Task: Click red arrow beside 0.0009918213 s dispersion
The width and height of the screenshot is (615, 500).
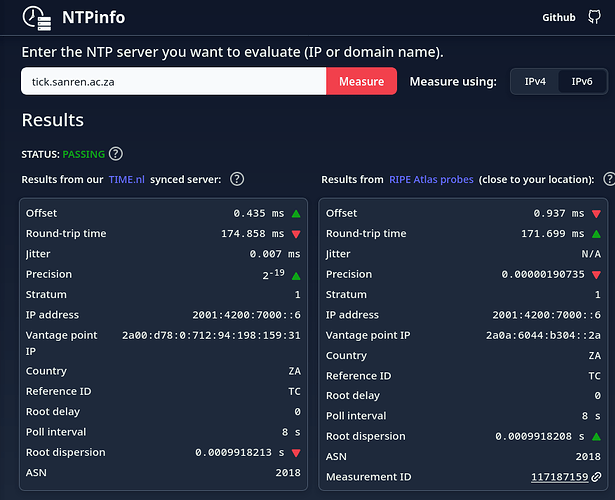Action: (296, 453)
